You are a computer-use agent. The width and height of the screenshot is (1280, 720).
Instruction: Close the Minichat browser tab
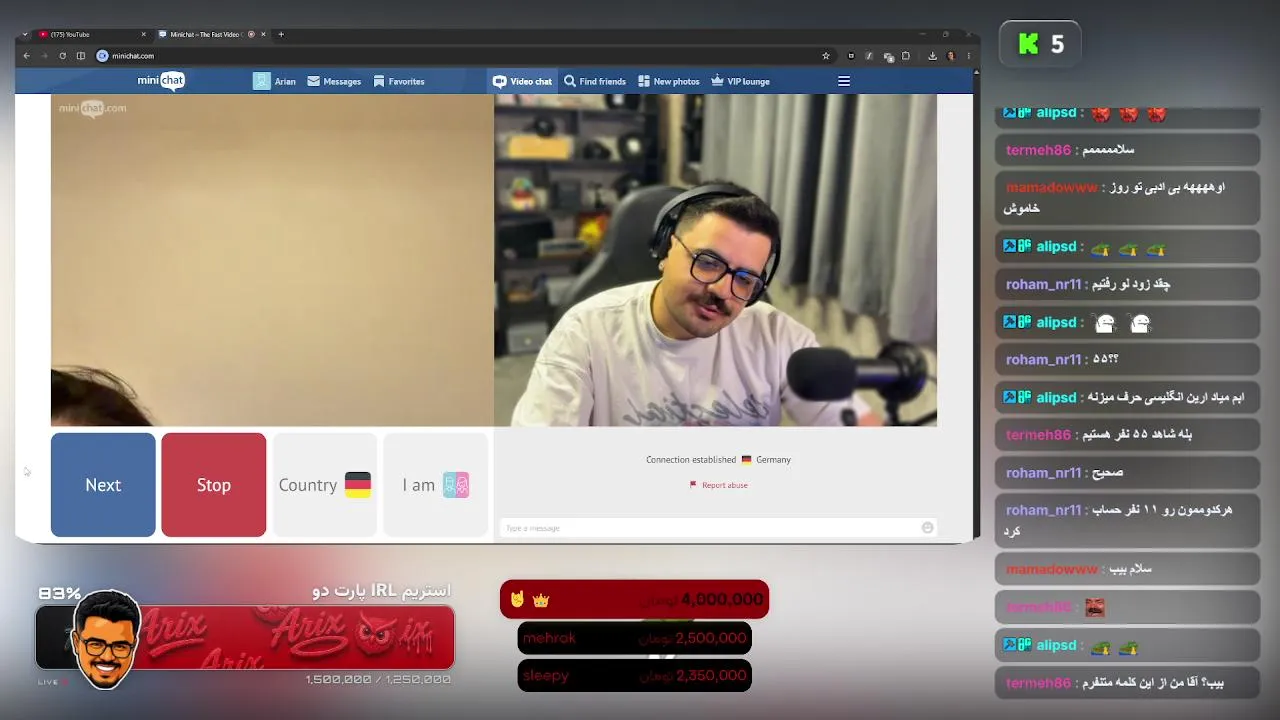(x=263, y=34)
